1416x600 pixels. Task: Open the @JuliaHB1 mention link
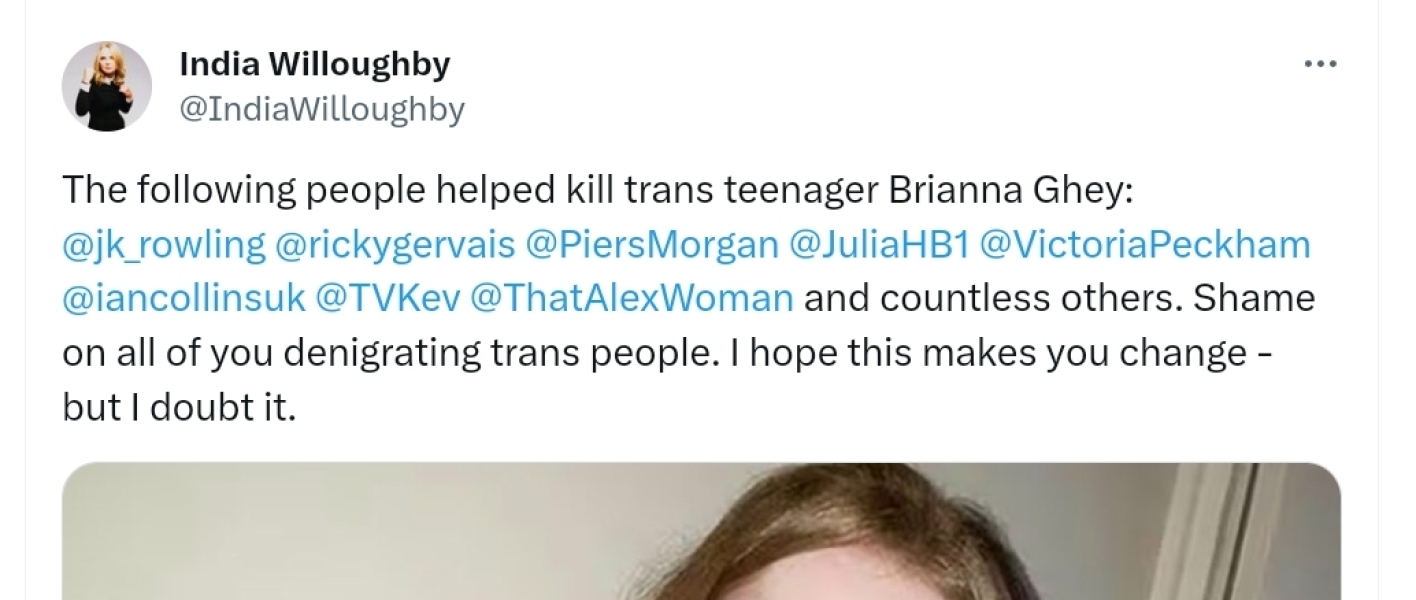tap(879, 244)
